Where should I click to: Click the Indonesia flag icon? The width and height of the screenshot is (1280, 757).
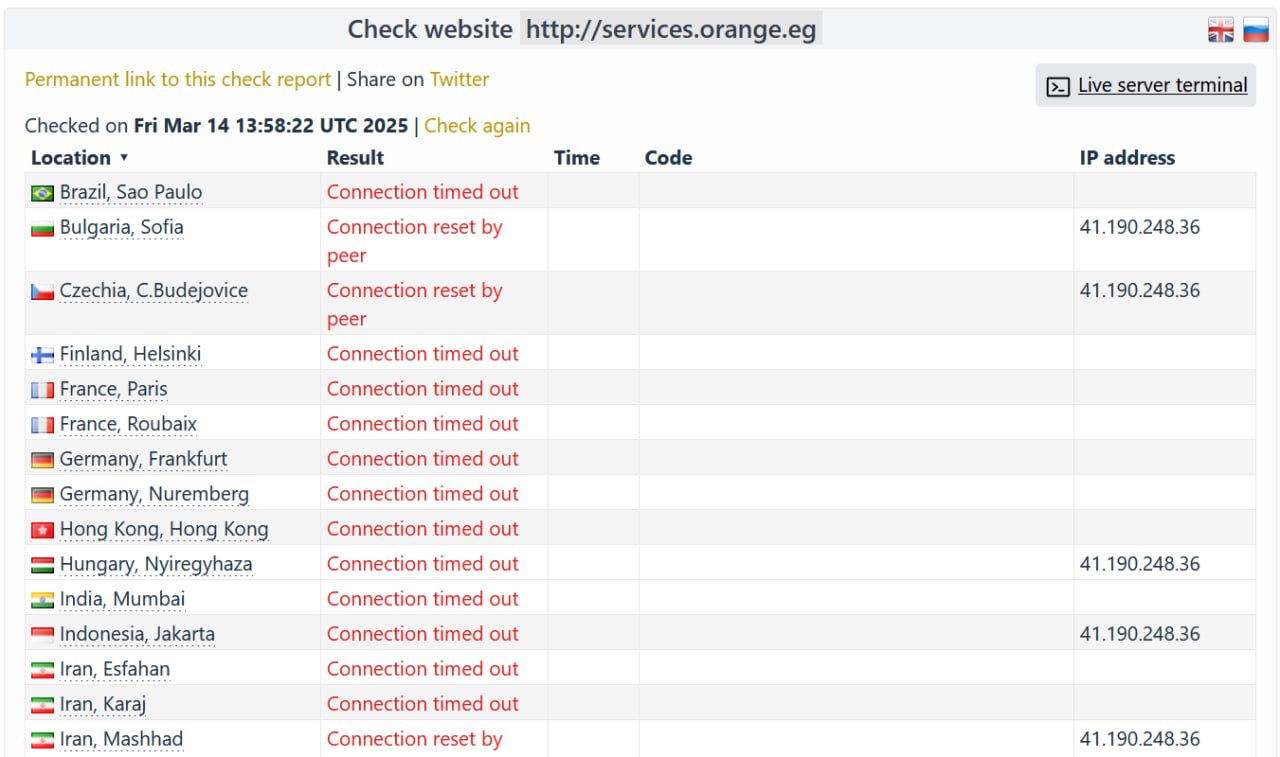[42, 635]
